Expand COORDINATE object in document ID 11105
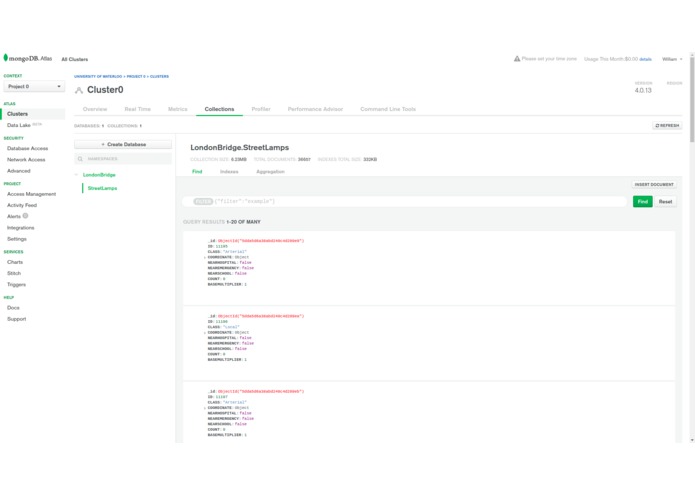This screenshot has width=695, height=494. (x=205, y=257)
